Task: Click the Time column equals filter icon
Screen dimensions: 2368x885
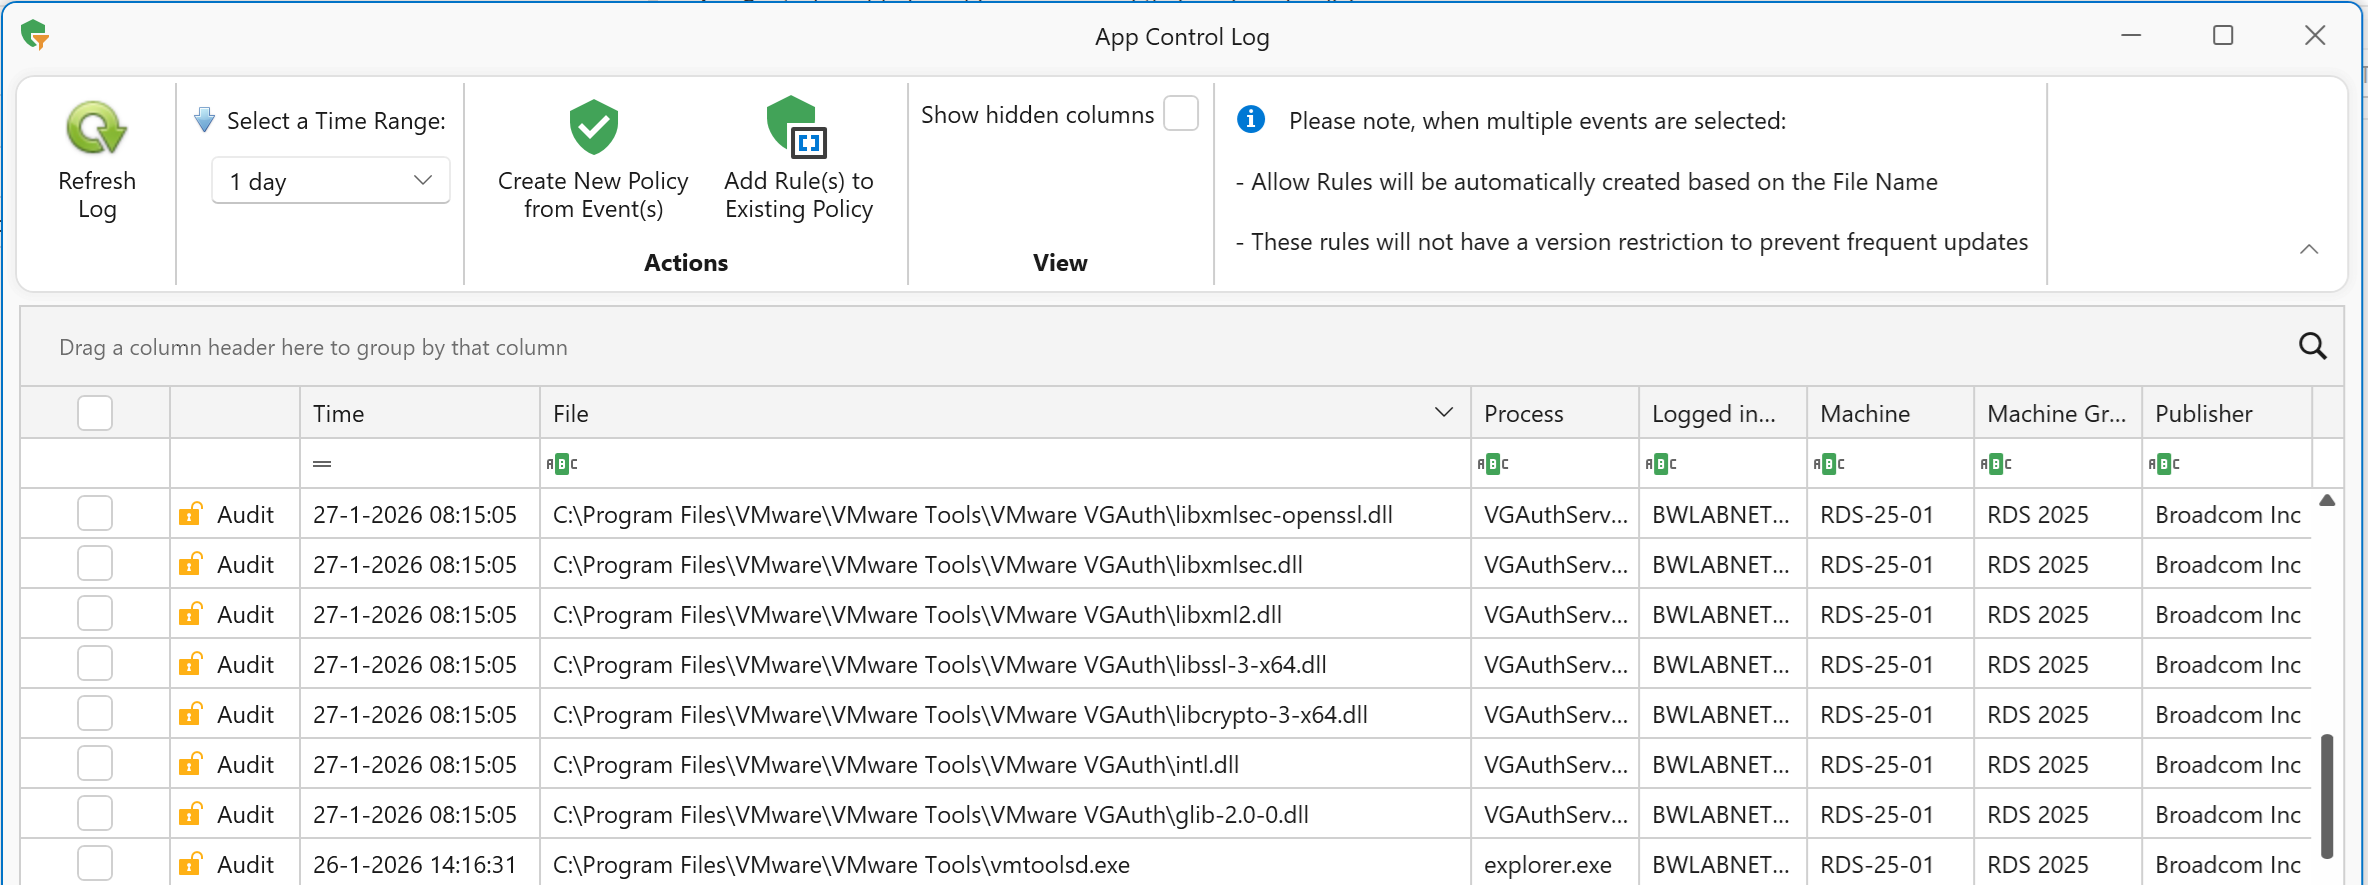Action: click(322, 464)
